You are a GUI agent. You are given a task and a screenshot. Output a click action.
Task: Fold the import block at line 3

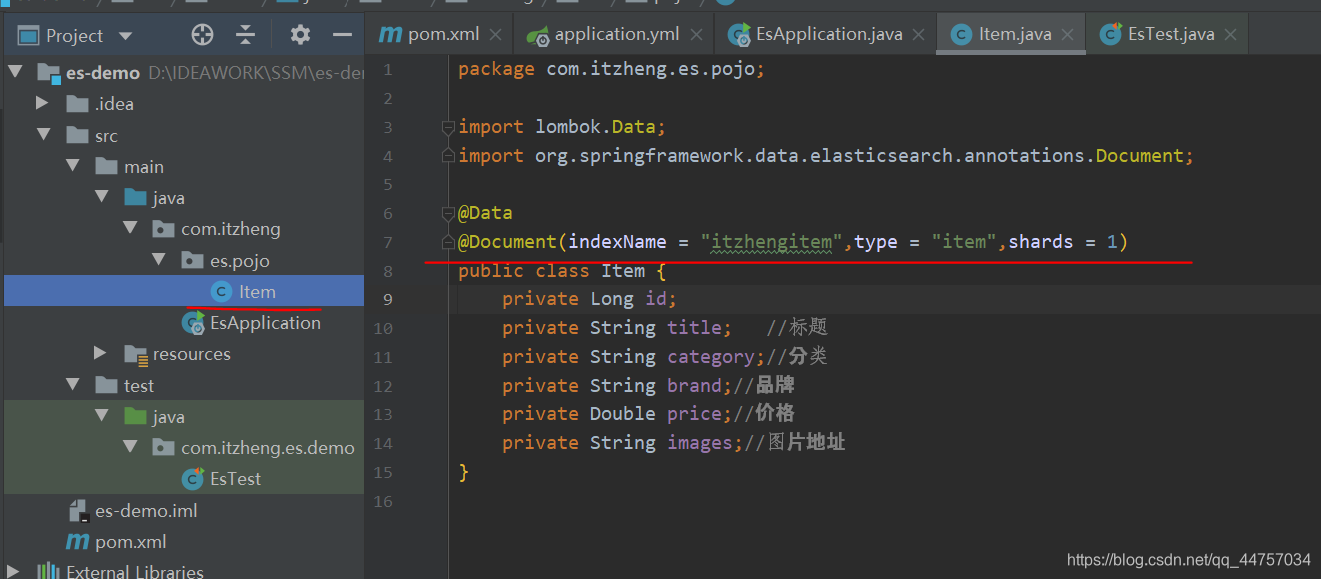pyautogui.click(x=448, y=127)
